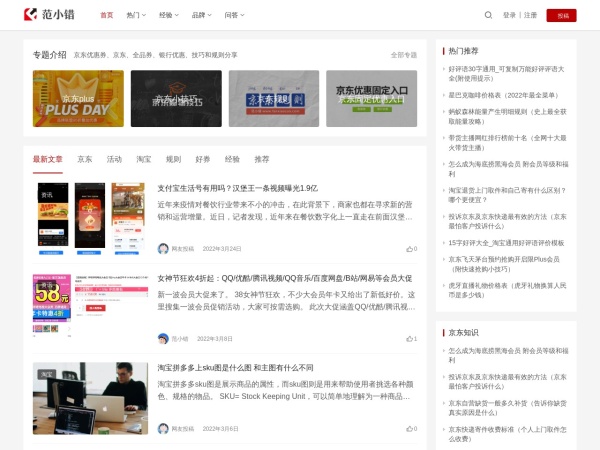The width and height of the screenshot is (600, 450).
Task: Select the 最新文章 tab
Action: [47, 159]
